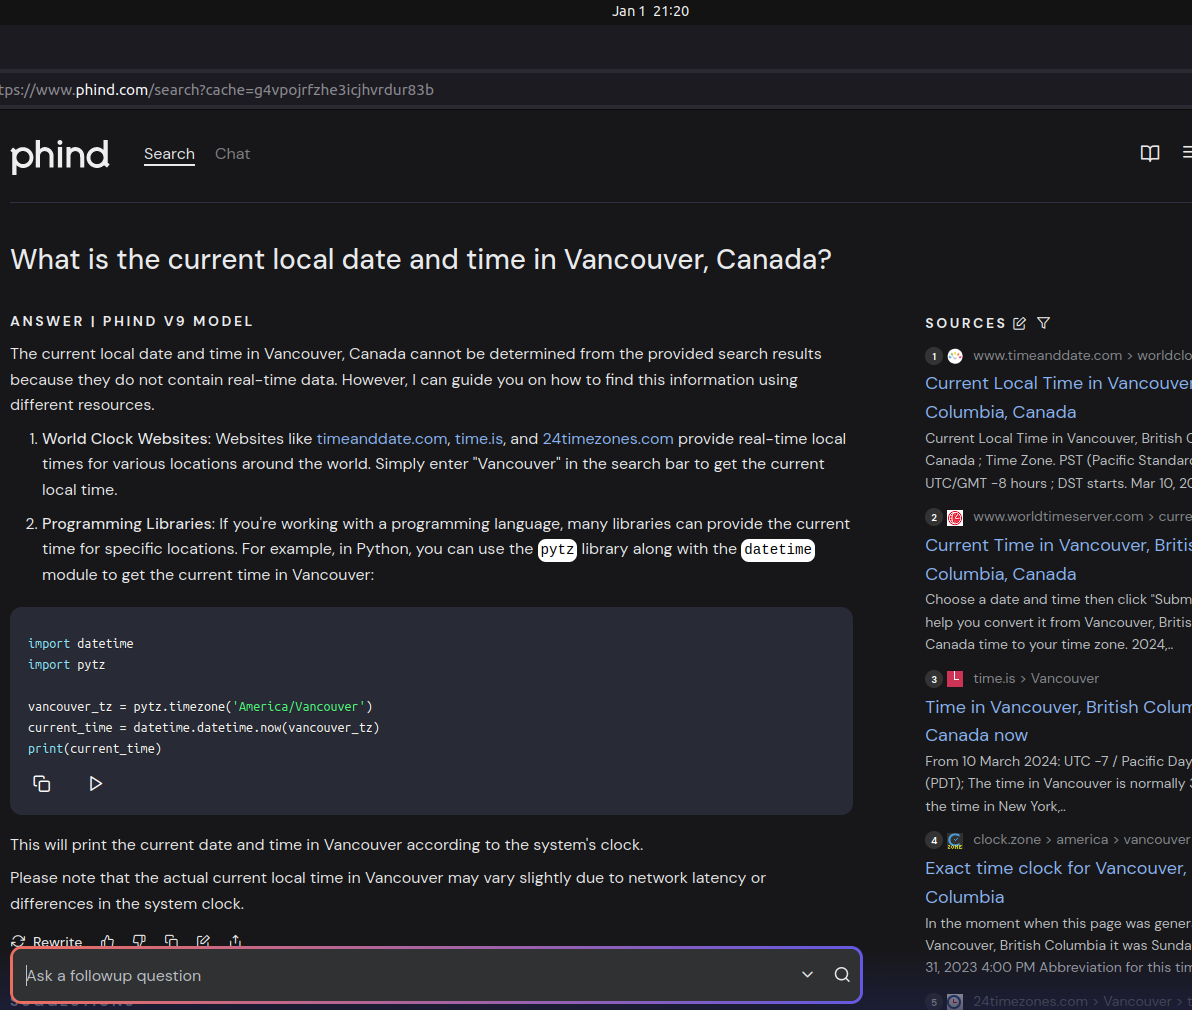Click the 'SOURCES' heading
Viewport: 1192px width, 1010px height.
965,323
